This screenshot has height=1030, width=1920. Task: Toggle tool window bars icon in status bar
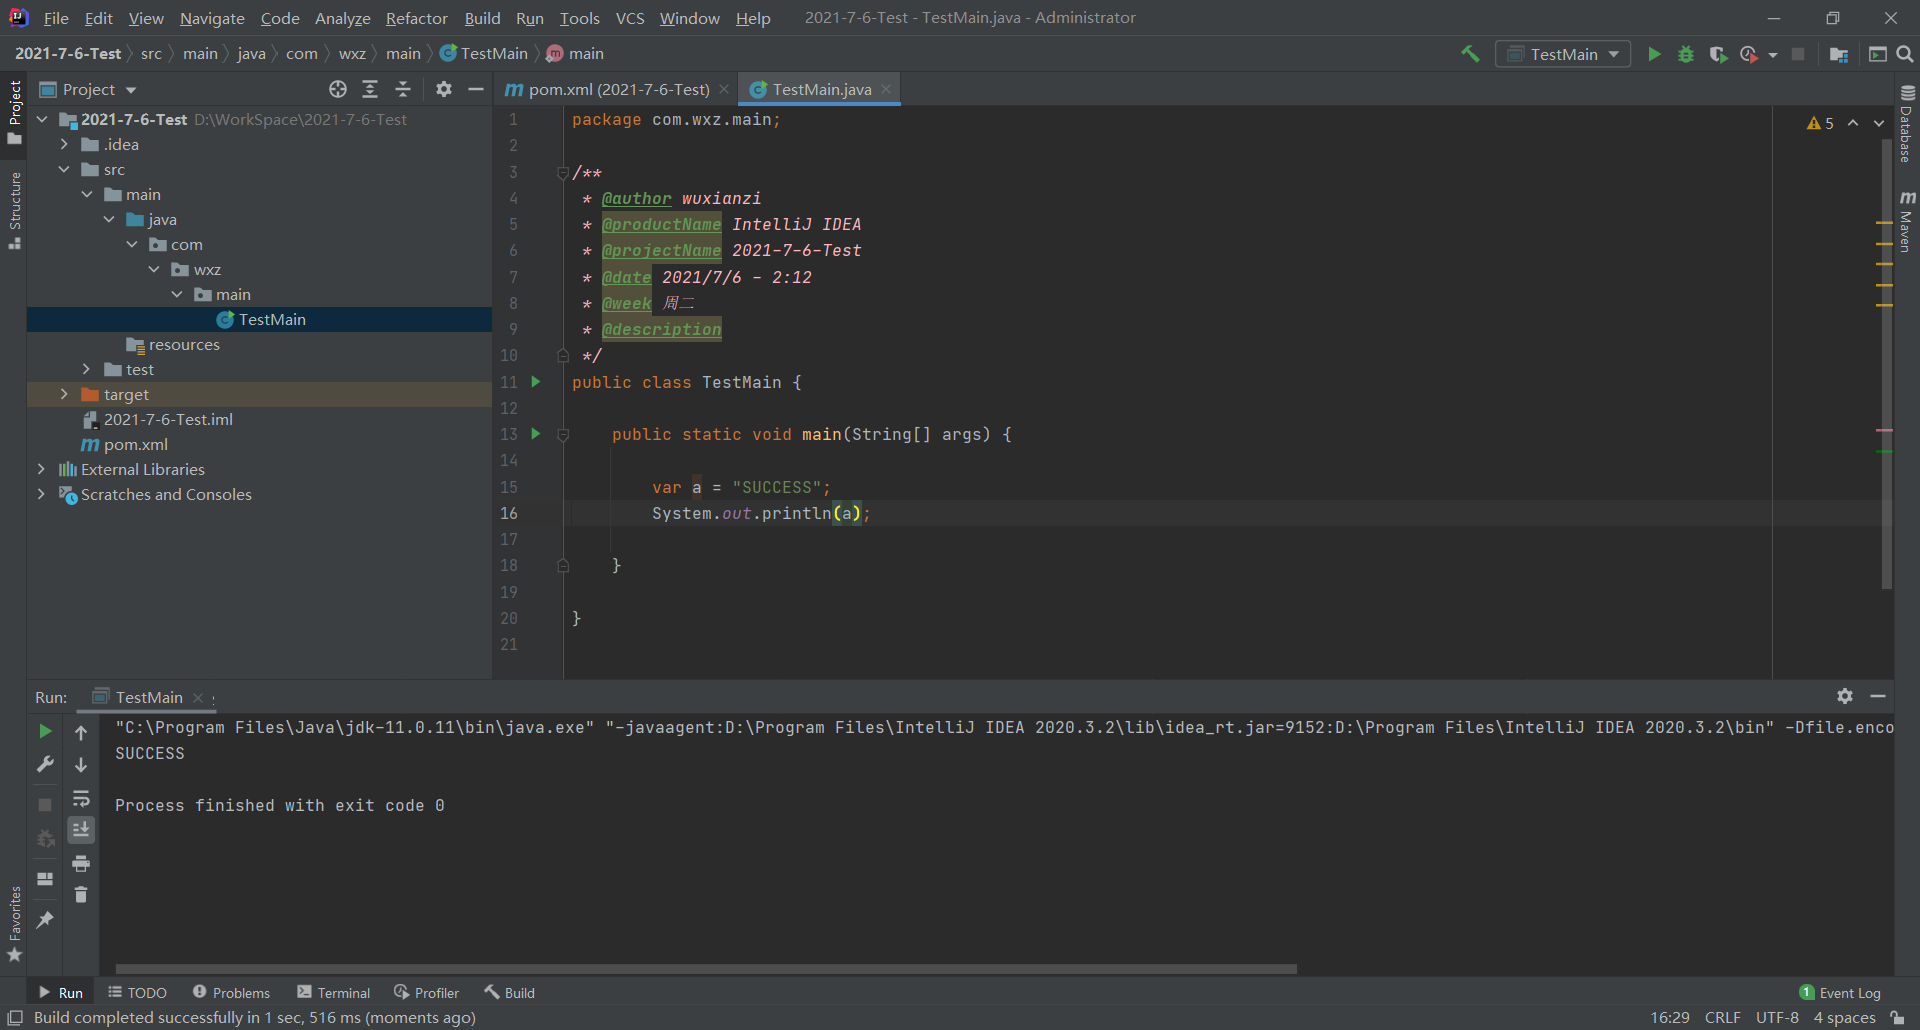(15, 1018)
